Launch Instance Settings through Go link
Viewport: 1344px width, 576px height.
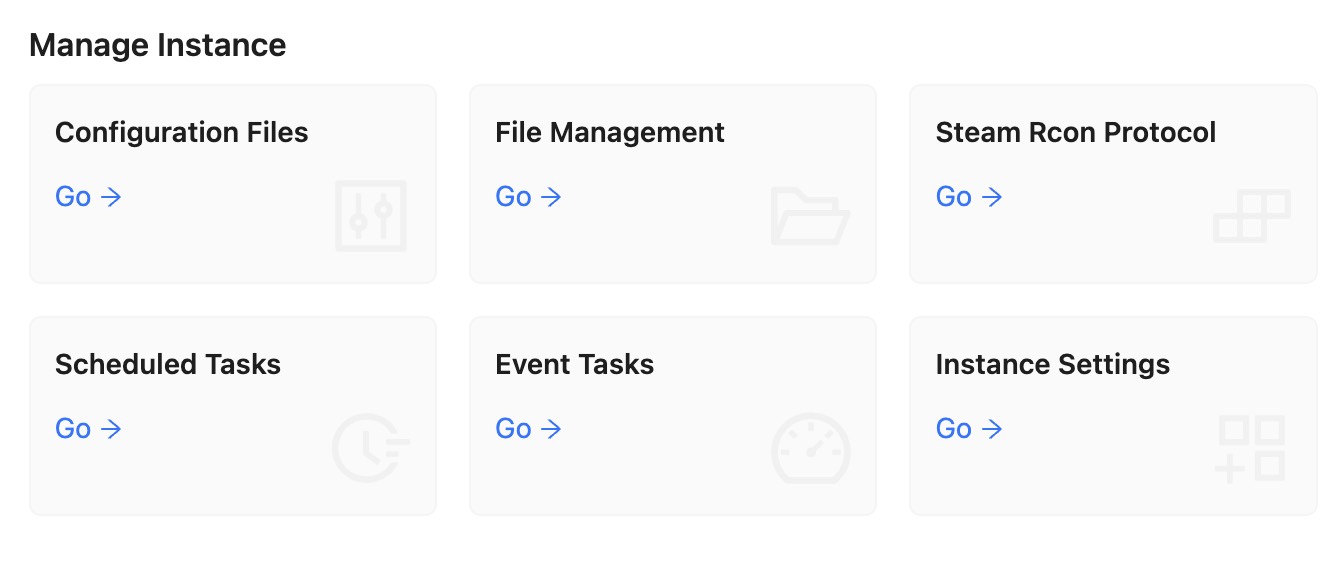[969, 429]
